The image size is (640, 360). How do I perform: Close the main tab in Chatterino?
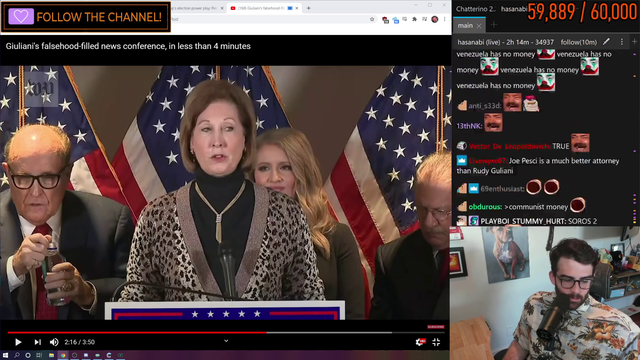pyautogui.click(x=479, y=26)
